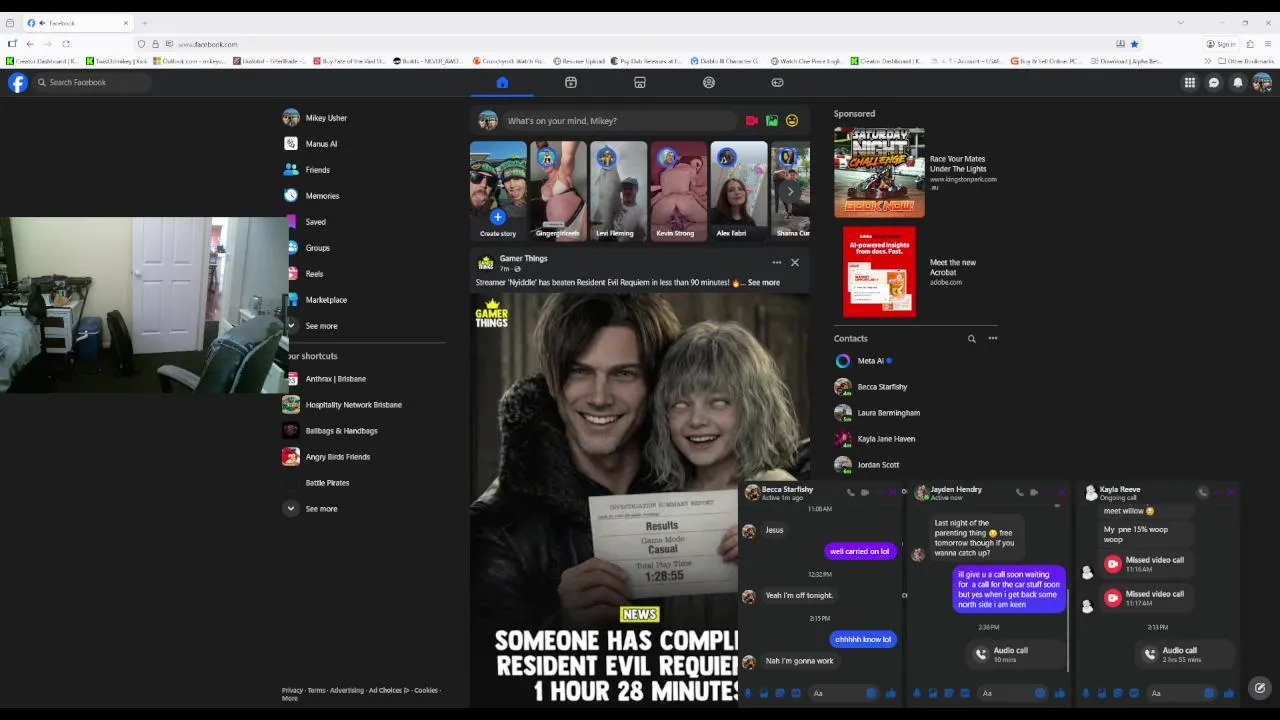Open Alex Fabri's story

[x=738, y=191]
